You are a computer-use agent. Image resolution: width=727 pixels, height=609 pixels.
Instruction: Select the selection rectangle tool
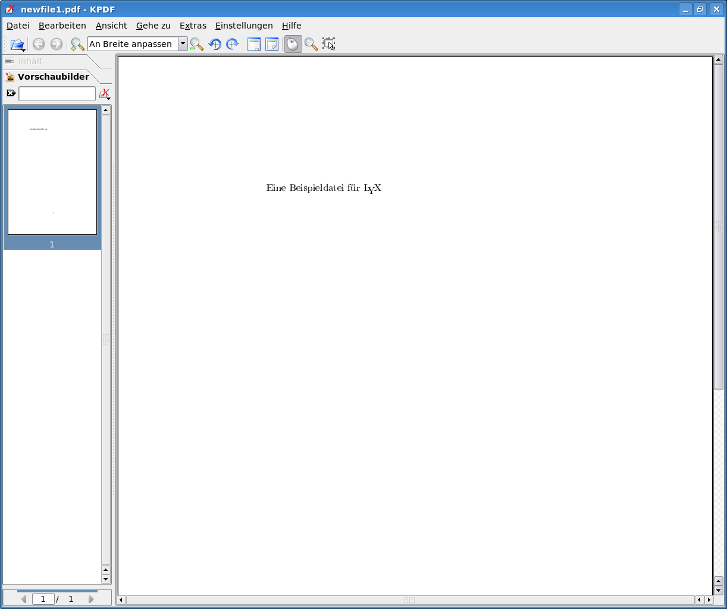(329, 44)
